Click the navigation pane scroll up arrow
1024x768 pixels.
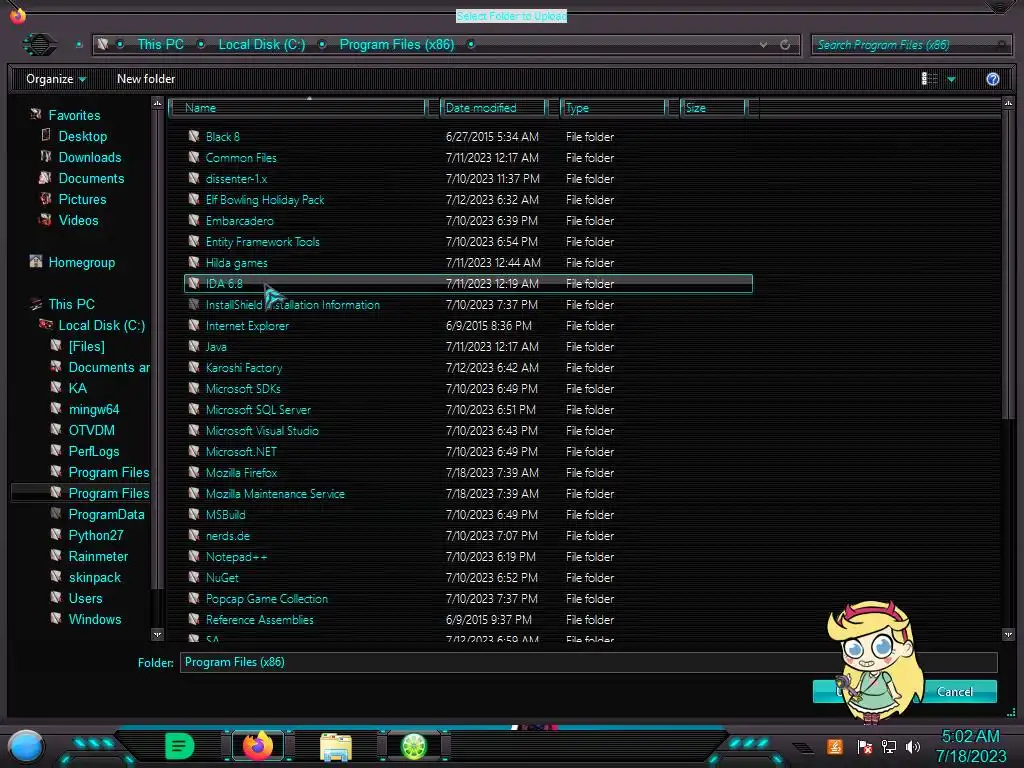click(157, 103)
